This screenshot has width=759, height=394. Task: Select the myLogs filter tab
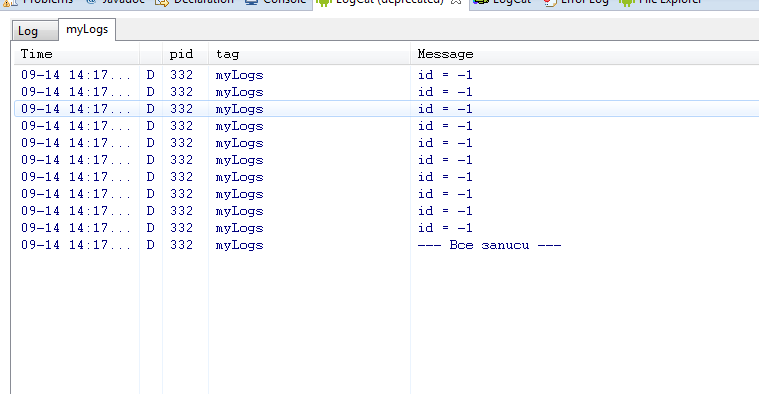click(x=87, y=30)
